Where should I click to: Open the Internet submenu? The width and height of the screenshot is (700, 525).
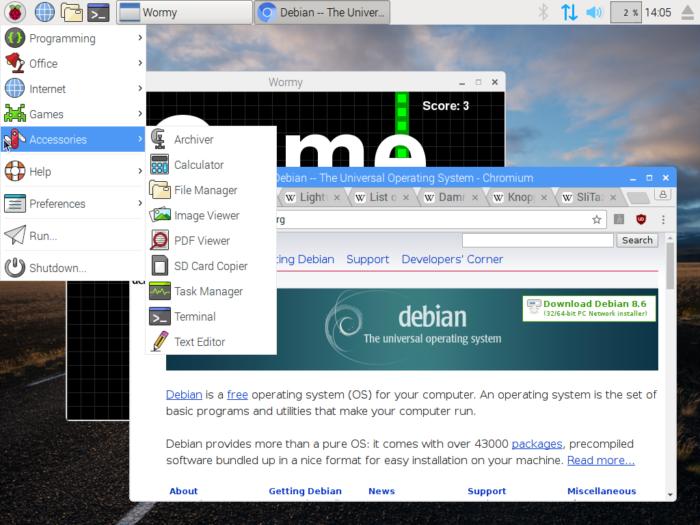tap(73, 89)
